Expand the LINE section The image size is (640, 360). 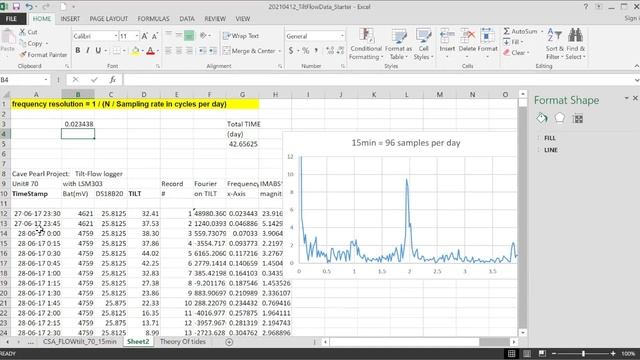(x=550, y=150)
